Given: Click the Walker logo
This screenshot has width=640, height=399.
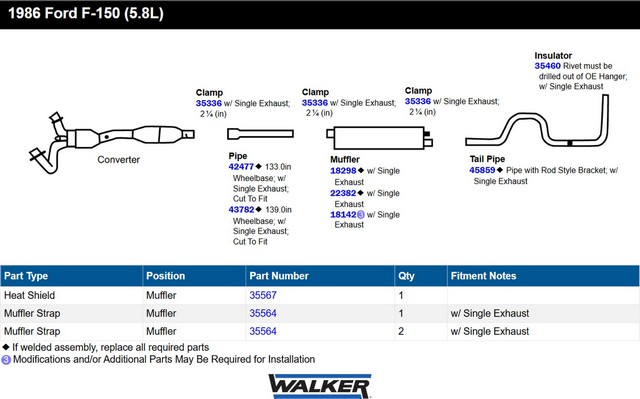Looking at the screenshot, I should [320, 386].
